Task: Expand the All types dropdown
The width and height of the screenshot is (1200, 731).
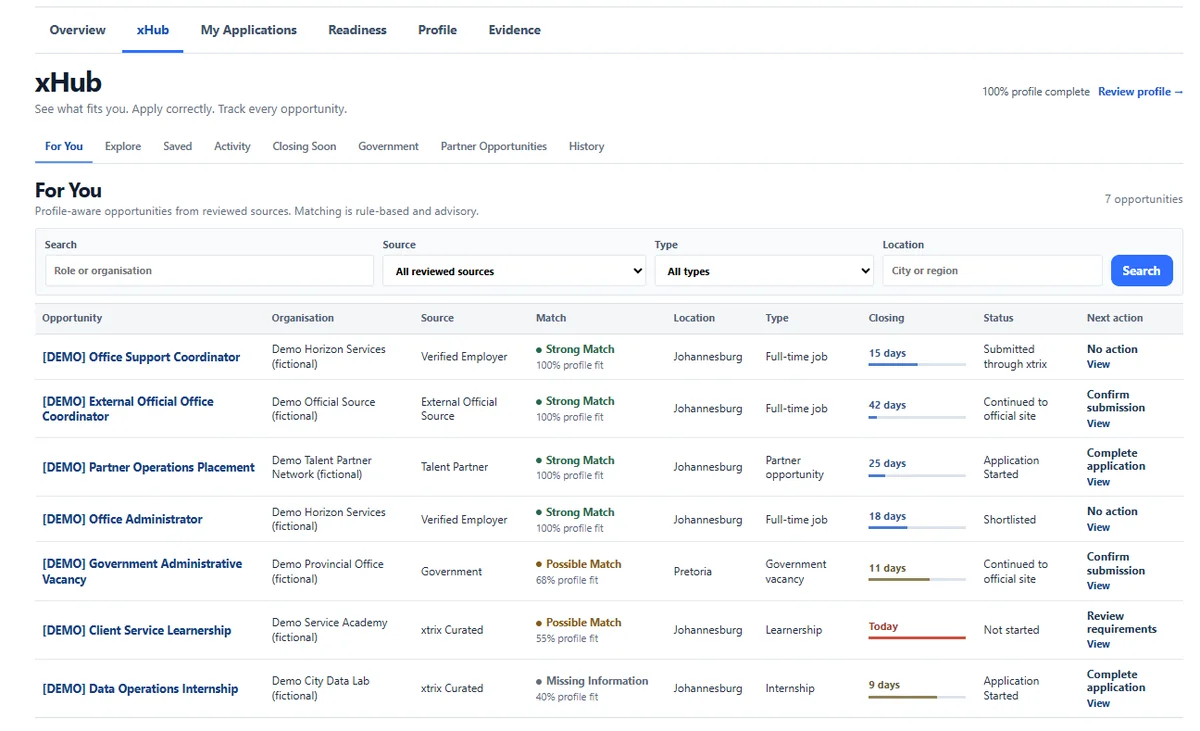Action: [x=764, y=271]
